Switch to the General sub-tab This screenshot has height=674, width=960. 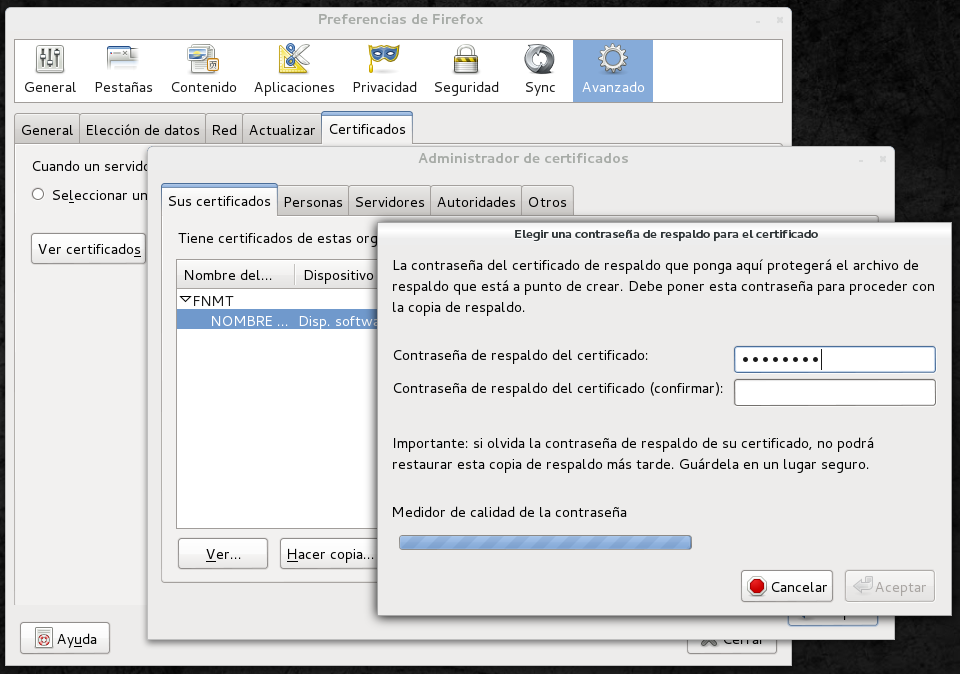click(x=47, y=130)
